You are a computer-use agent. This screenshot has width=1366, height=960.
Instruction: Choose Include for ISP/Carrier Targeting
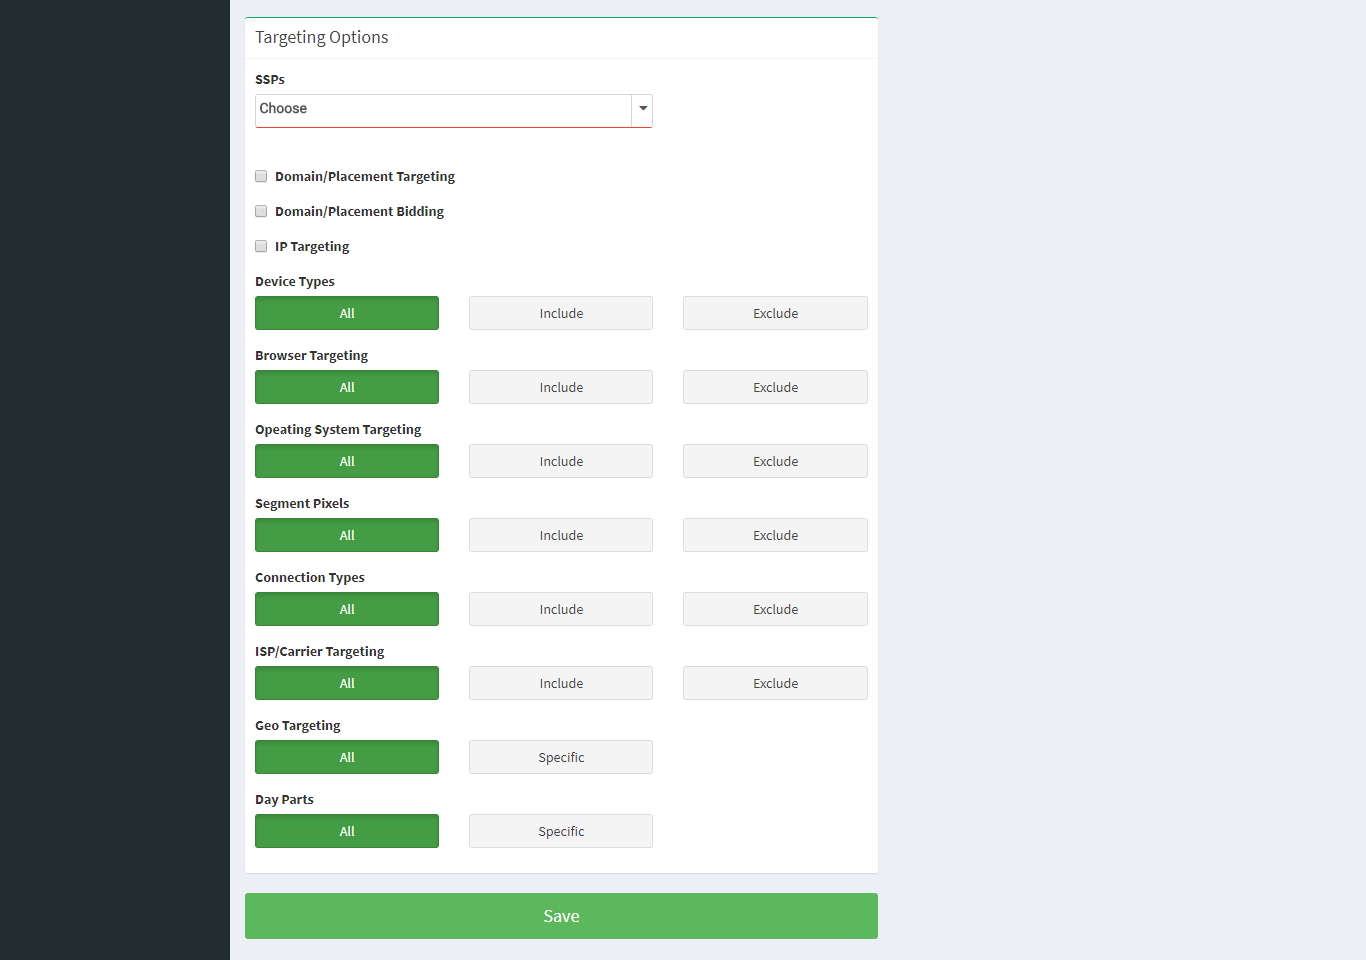(x=561, y=683)
